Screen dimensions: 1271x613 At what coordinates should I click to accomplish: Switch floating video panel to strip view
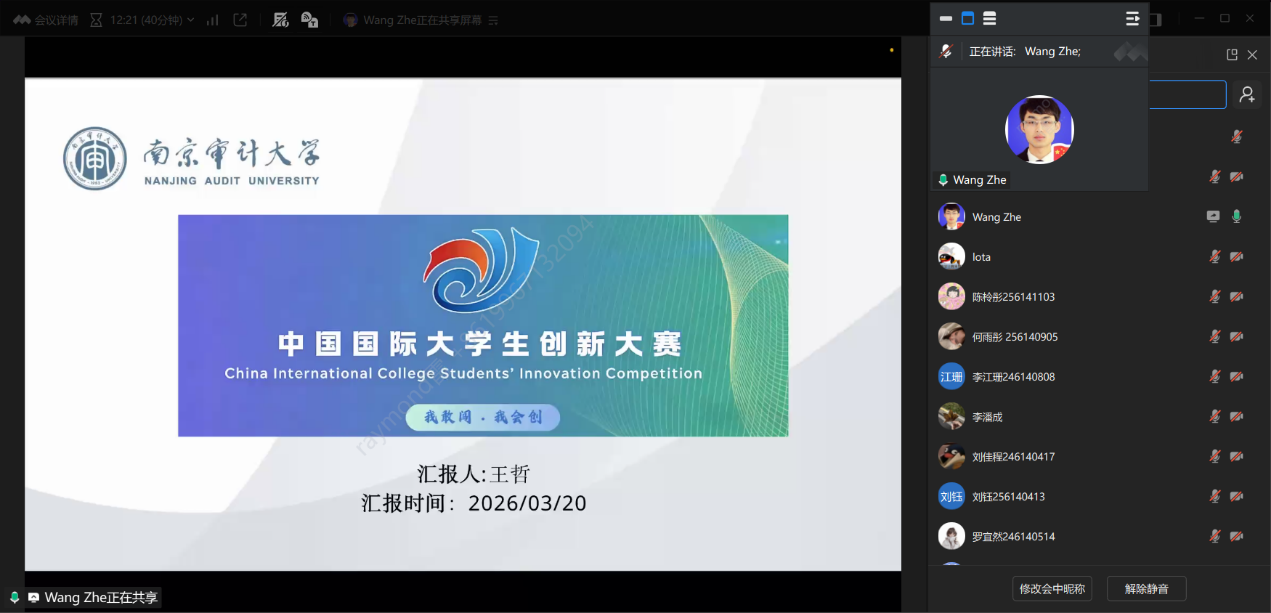coord(946,18)
